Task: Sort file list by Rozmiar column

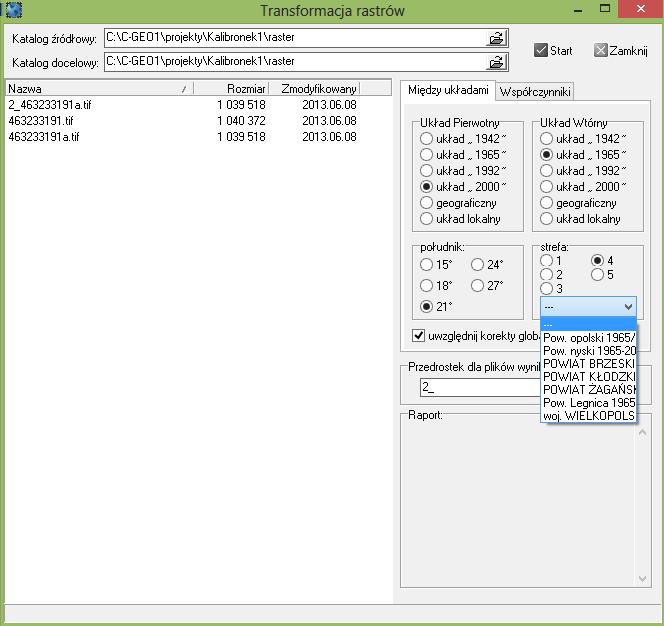Action: pos(231,89)
